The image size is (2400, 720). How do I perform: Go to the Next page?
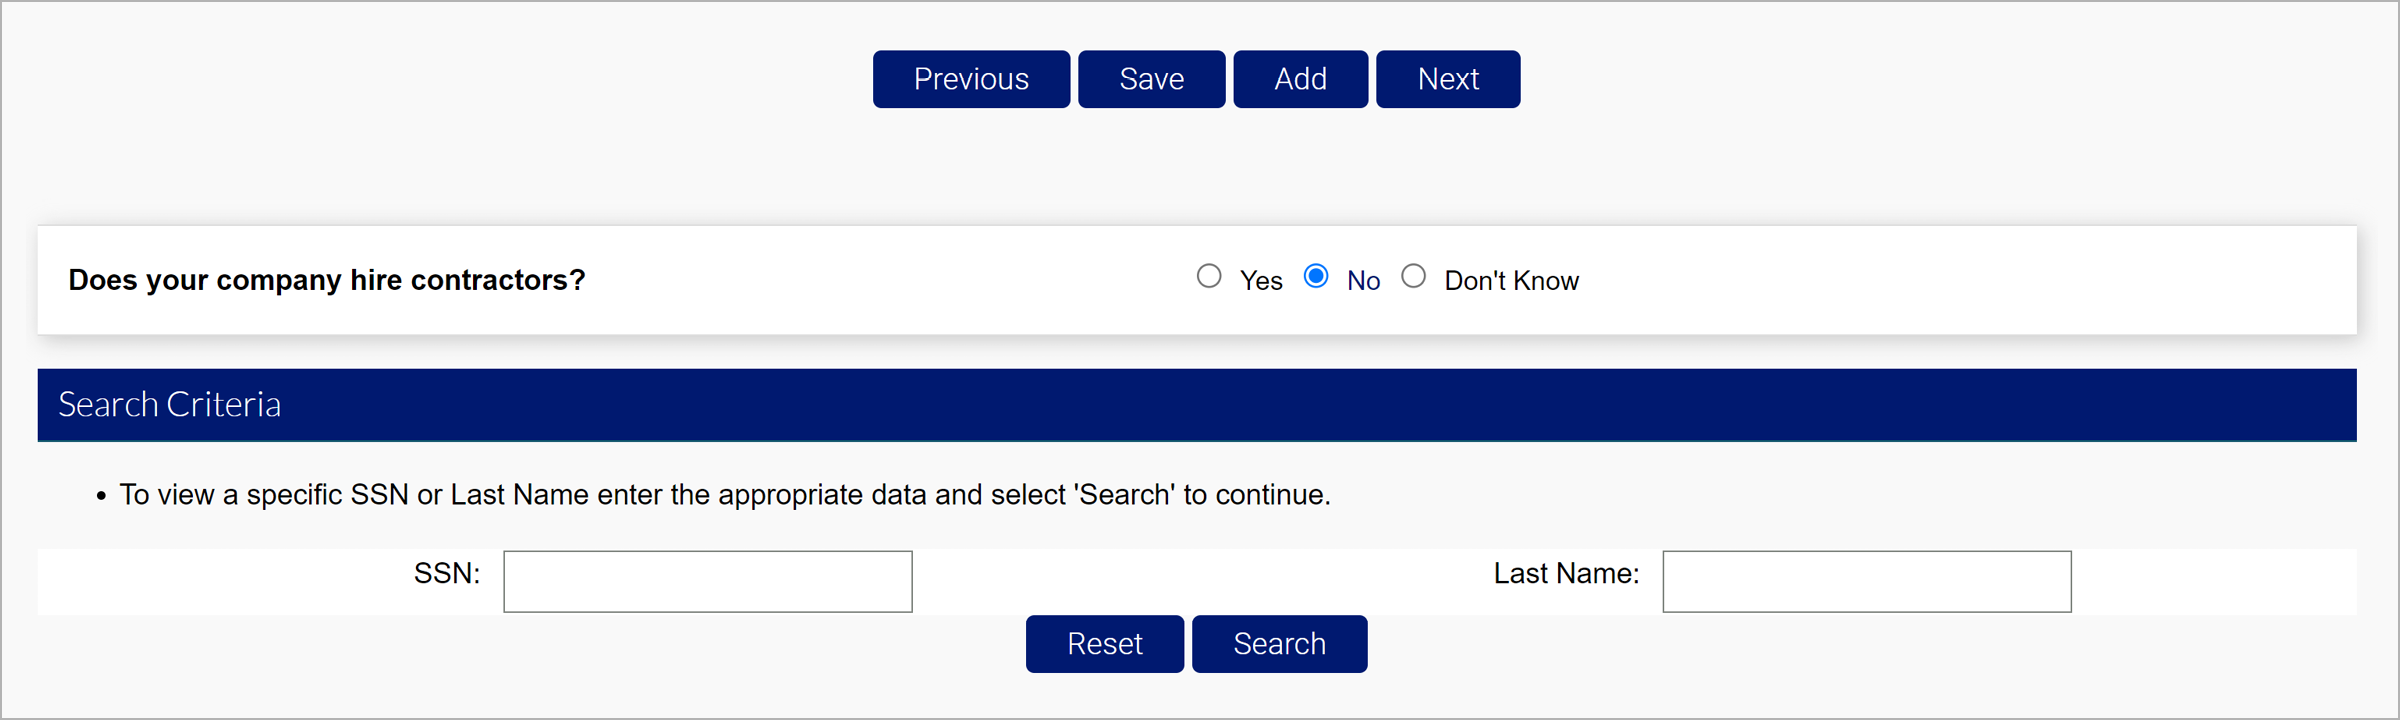[1447, 79]
